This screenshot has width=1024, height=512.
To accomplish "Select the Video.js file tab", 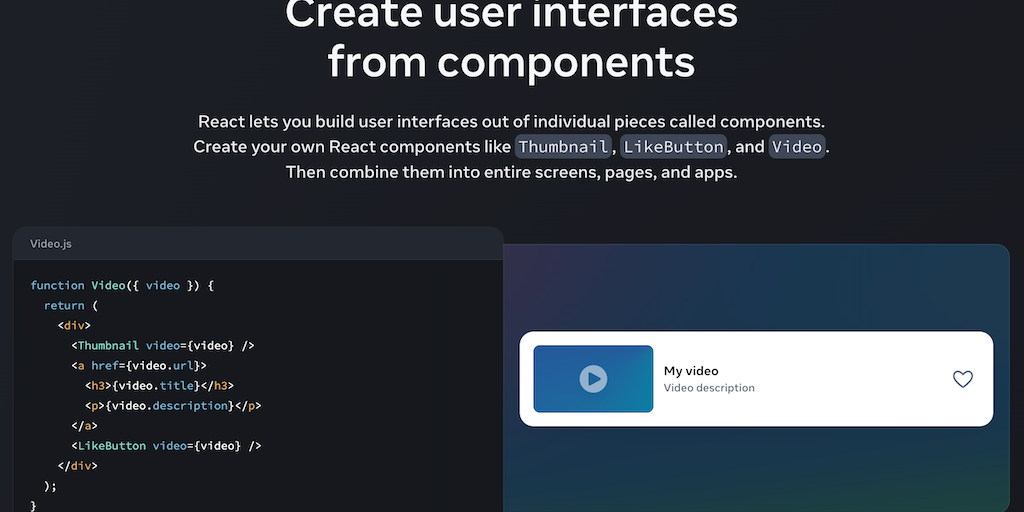I will pos(51,244).
